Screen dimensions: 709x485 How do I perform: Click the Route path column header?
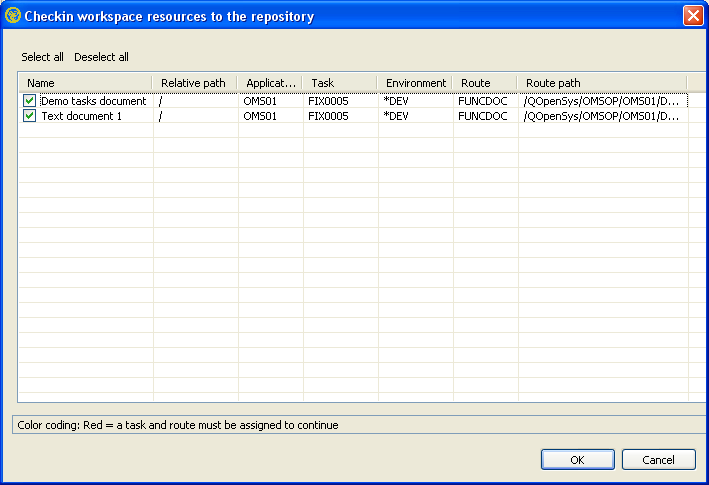[600, 83]
